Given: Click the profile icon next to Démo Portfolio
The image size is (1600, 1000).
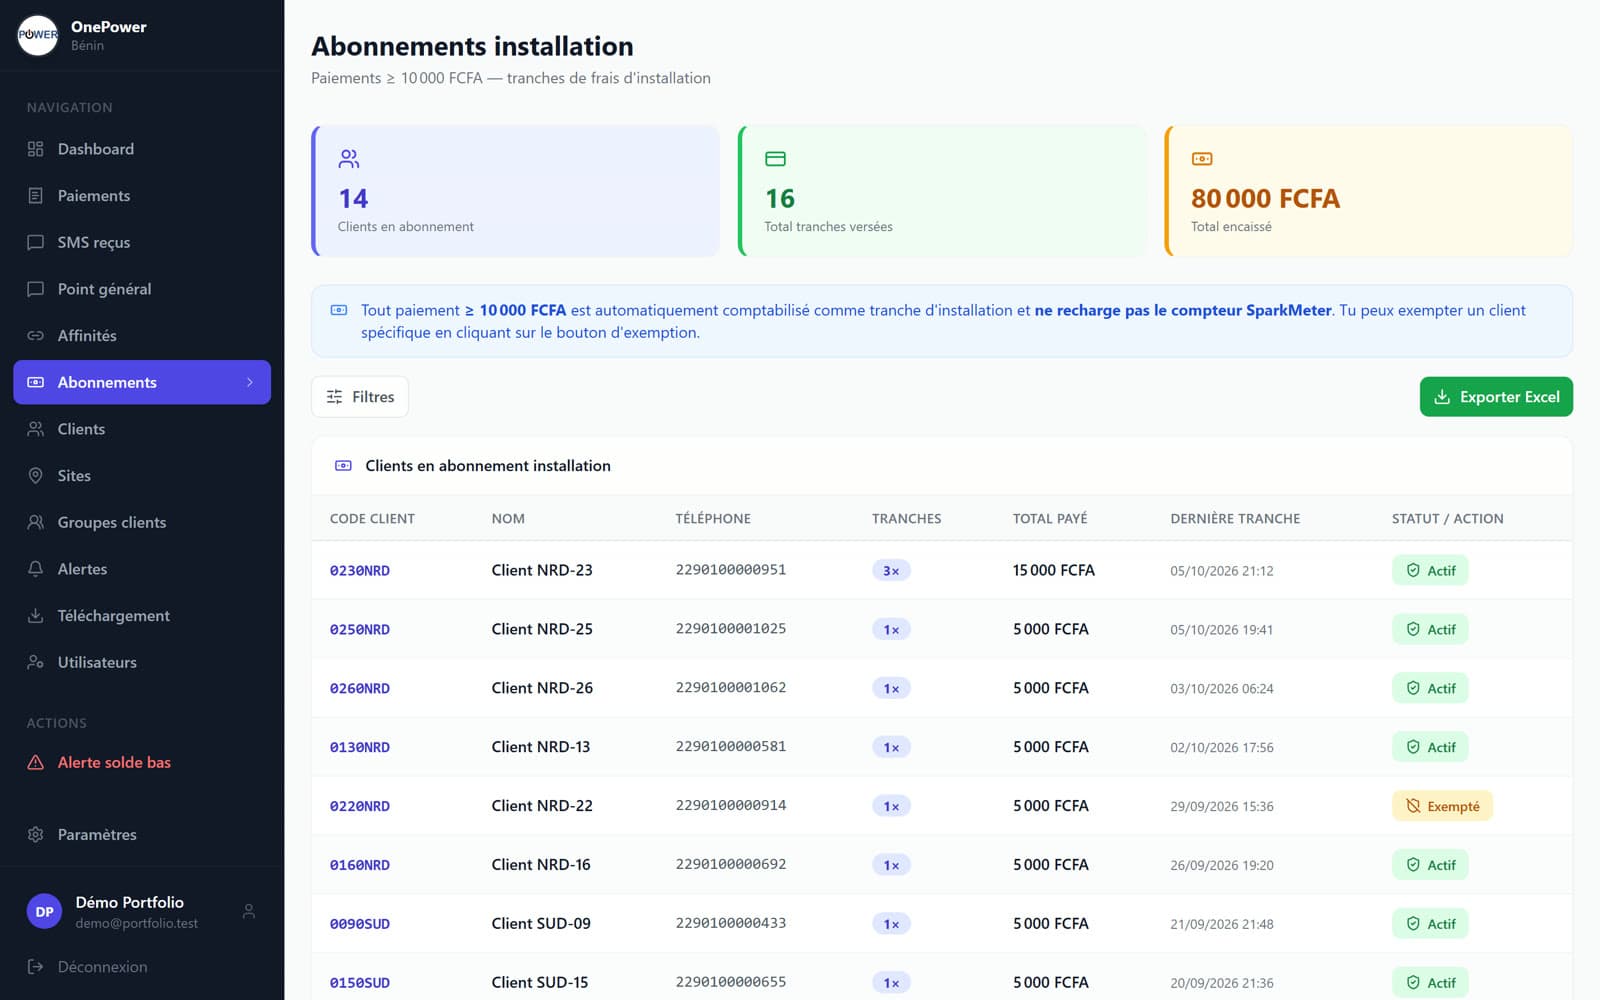Looking at the screenshot, I should click(x=249, y=911).
